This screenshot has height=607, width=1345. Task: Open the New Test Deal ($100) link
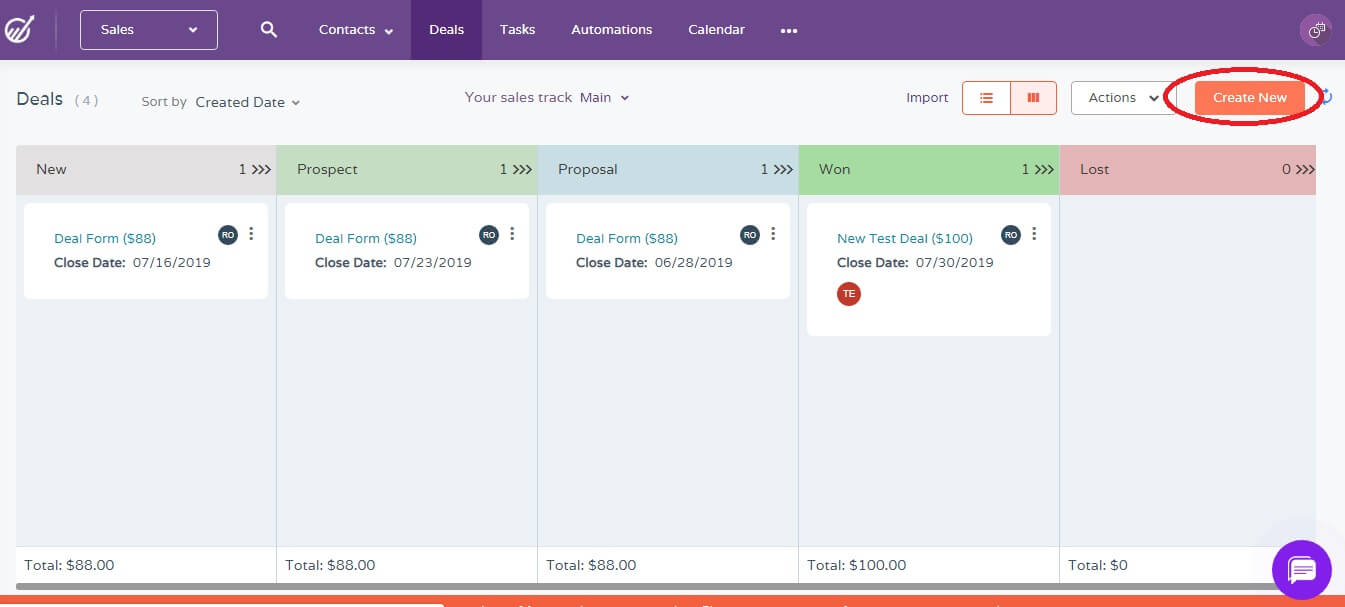pos(904,238)
